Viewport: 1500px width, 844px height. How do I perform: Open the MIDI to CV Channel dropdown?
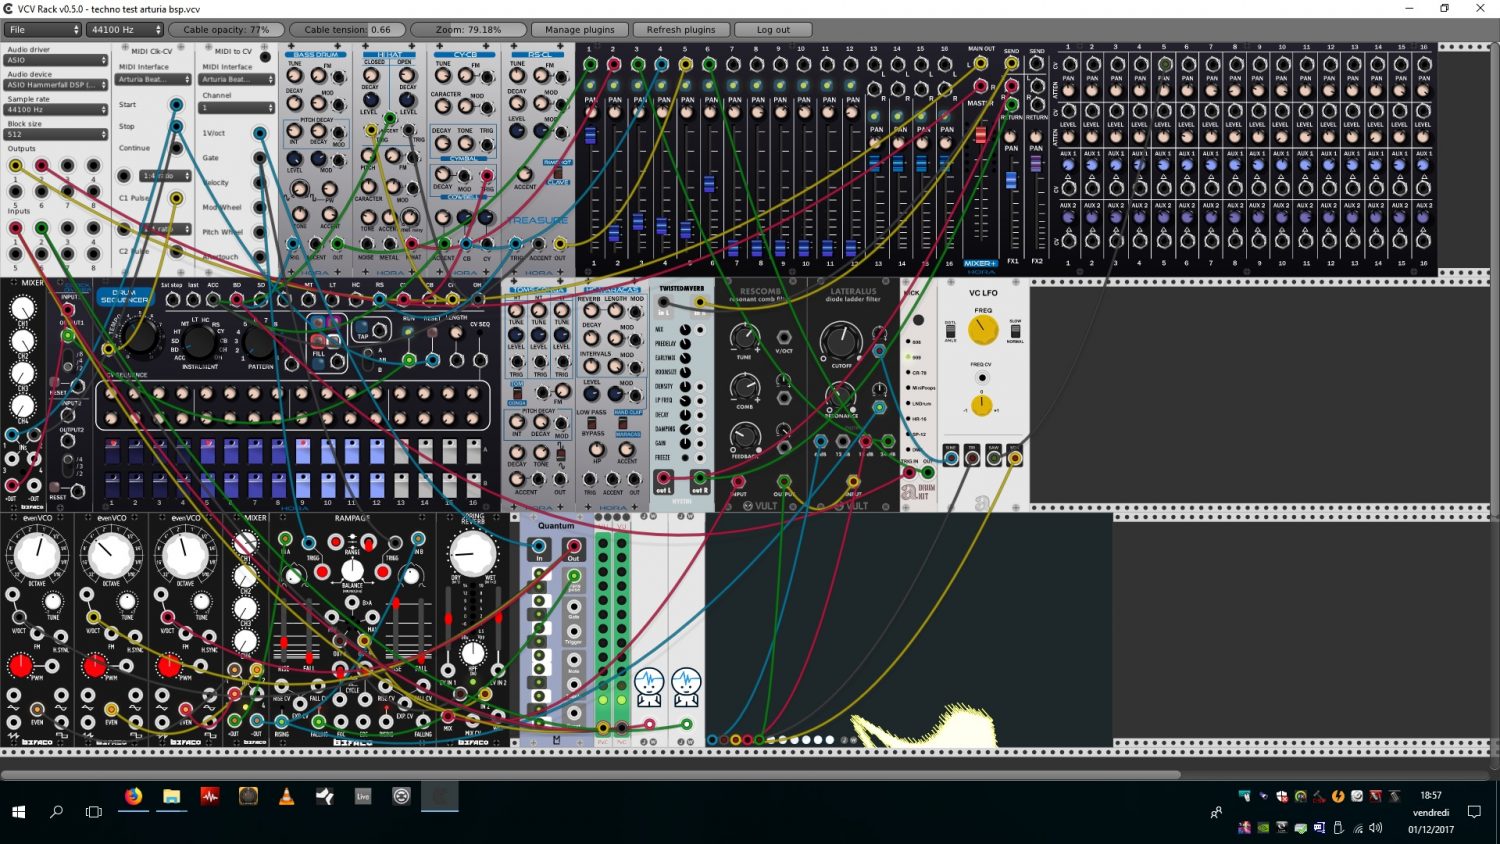237,107
